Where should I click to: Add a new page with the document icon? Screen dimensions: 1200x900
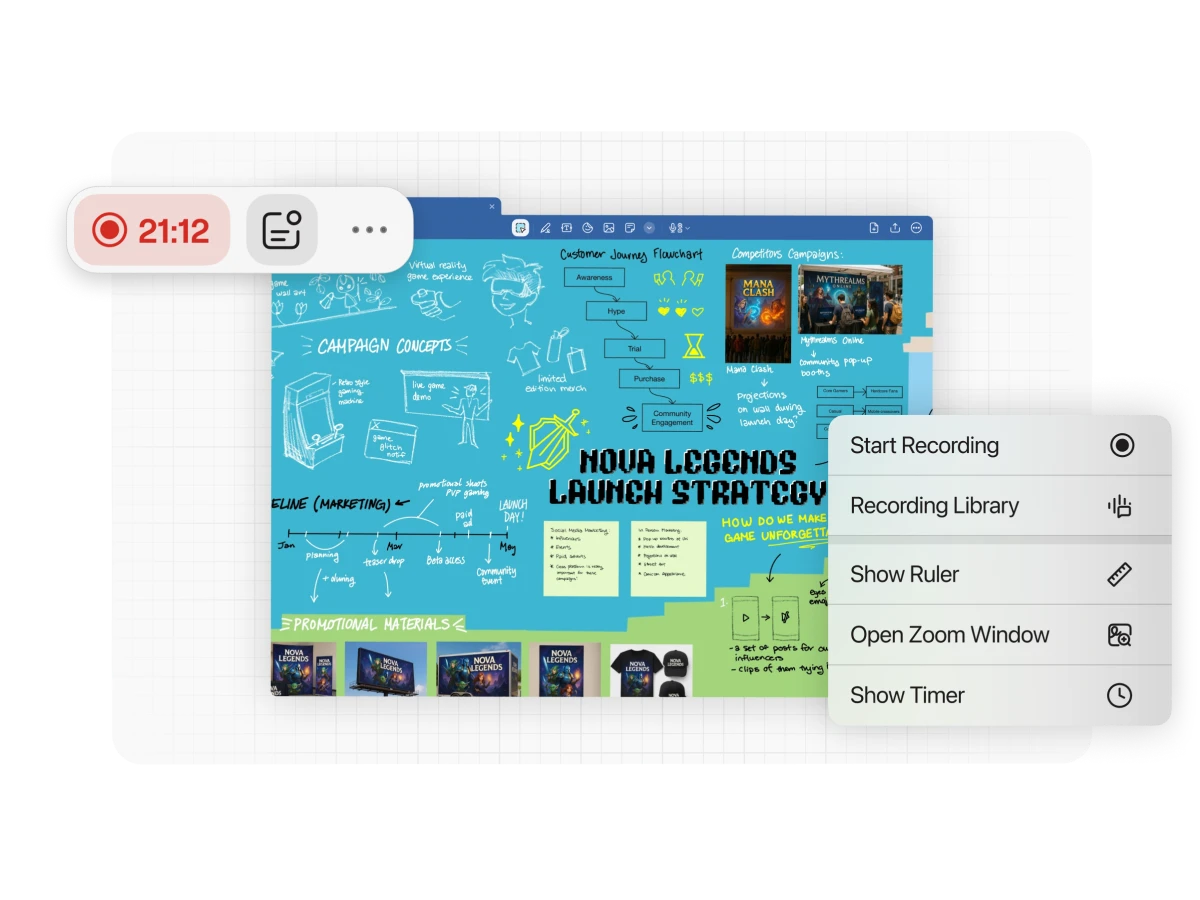pos(874,228)
